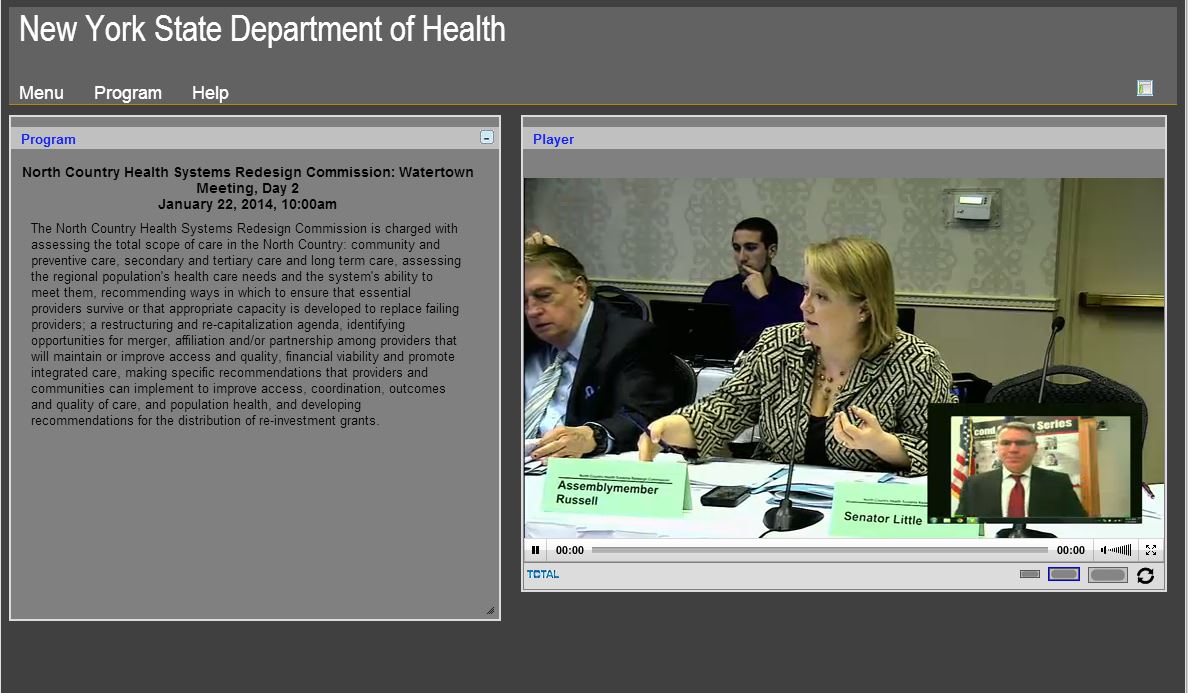Toggle the video play/pause state
The height and width of the screenshot is (693, 1188).
coord(535,549)
